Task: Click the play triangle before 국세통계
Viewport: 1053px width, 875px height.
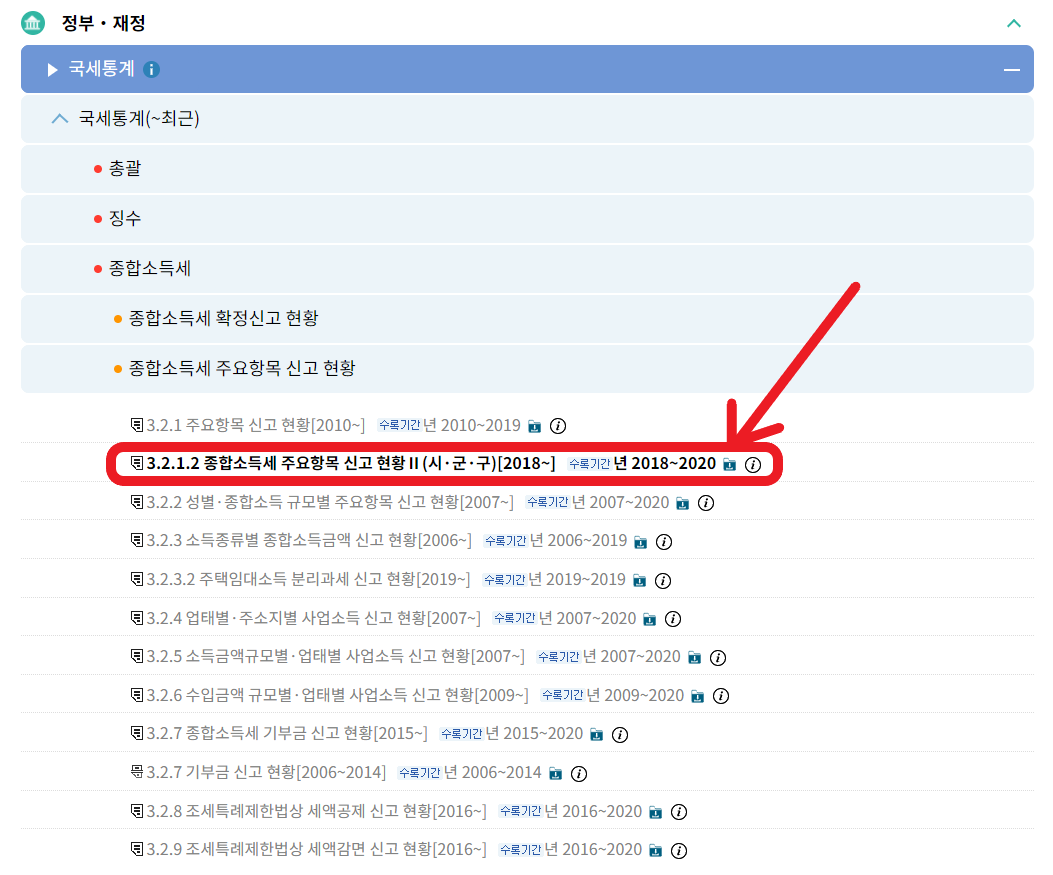Action: tap(52, 70)
